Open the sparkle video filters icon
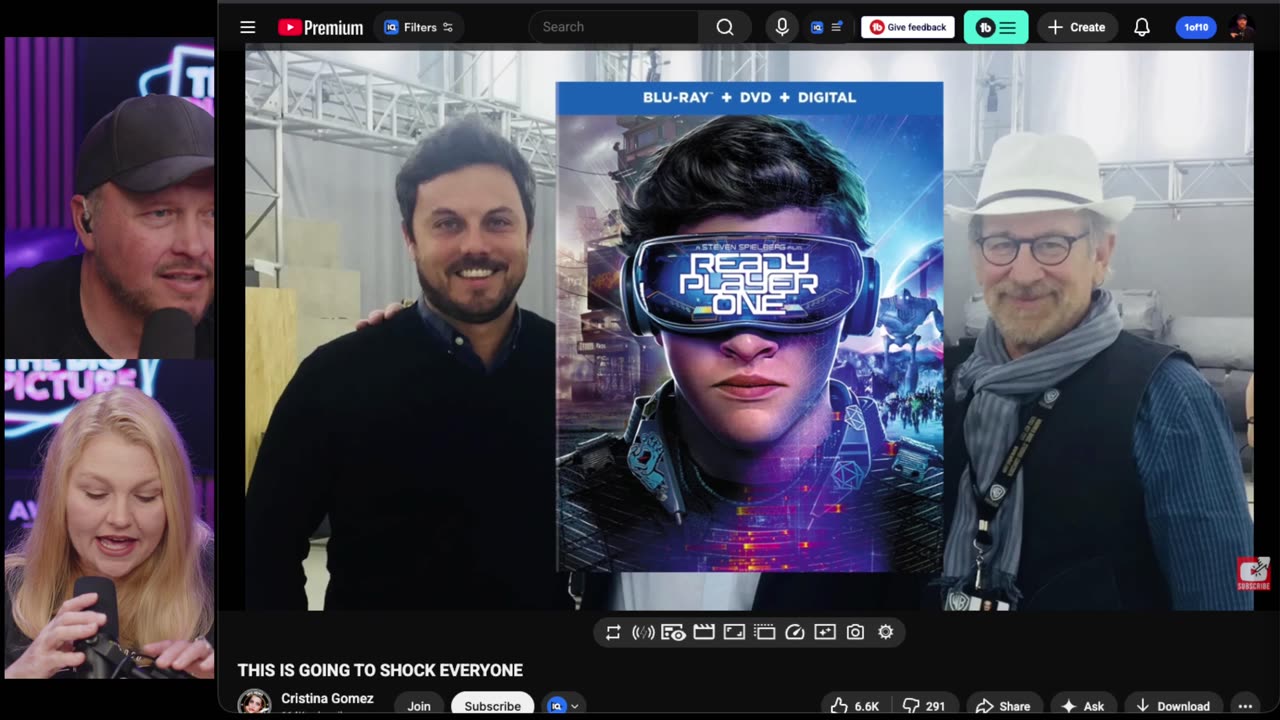The width and height of the screenshot is (1280, 720). [825, 632]
